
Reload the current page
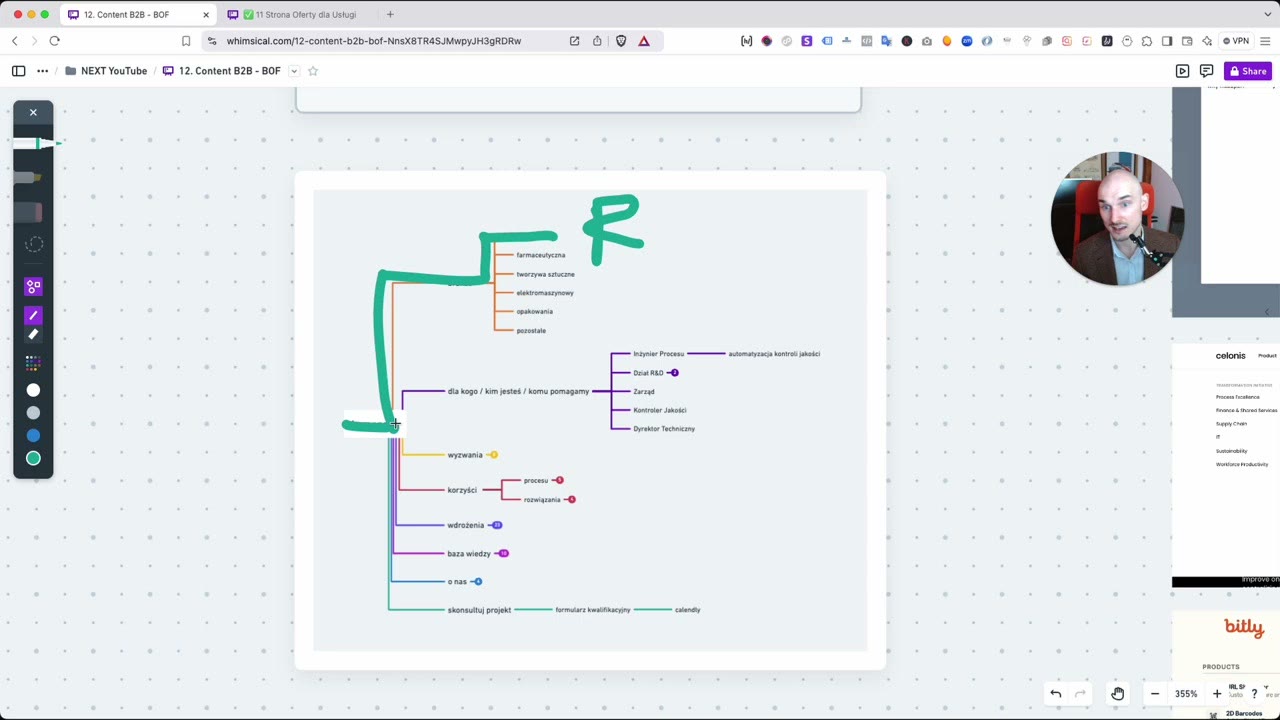(x=54, y=41)
